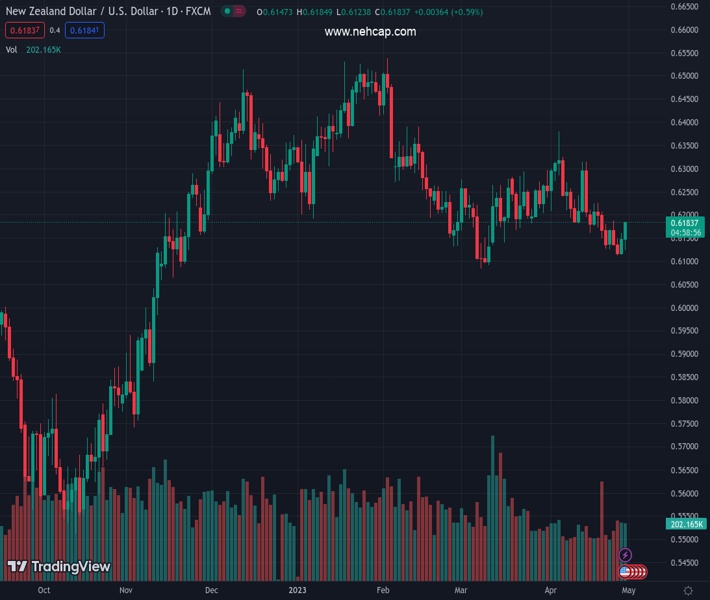710x600 pixels.
Task: Toggle the market status indicator beside FXCM
Action: (x=232, y=12)
